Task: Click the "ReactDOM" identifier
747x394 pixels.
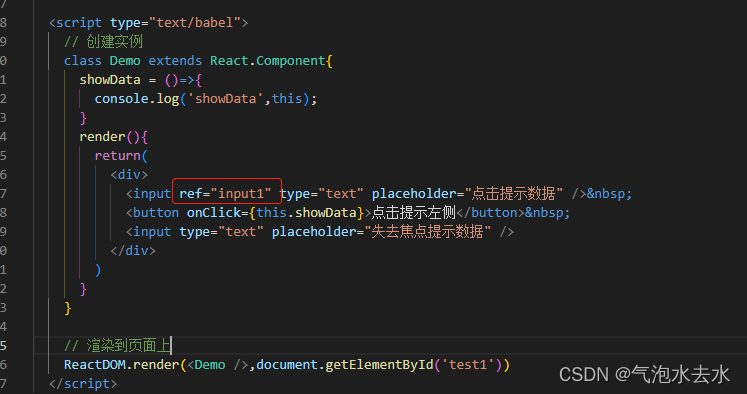Action: click(x=94, y=364)
